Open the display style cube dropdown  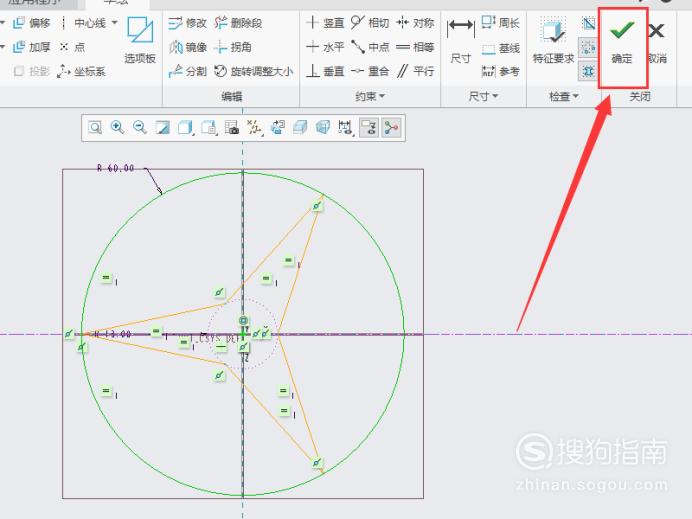coord(185,128)
